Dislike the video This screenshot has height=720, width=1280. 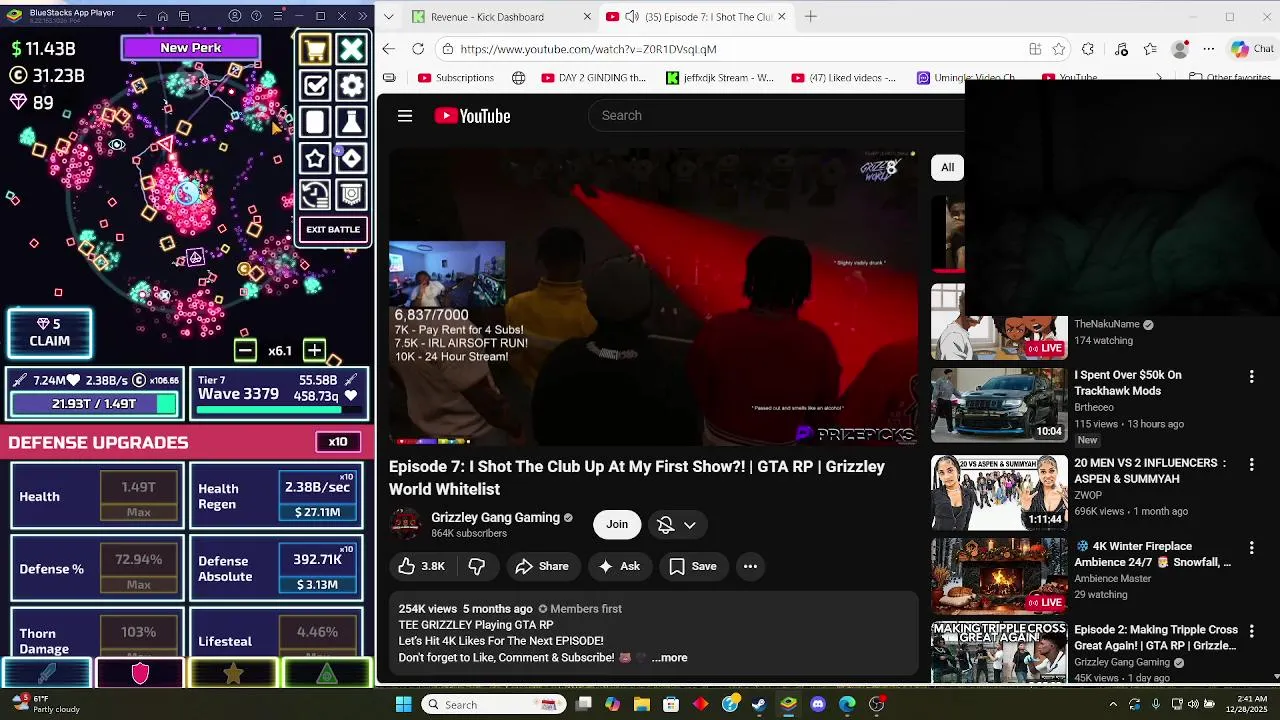(477, 566)
